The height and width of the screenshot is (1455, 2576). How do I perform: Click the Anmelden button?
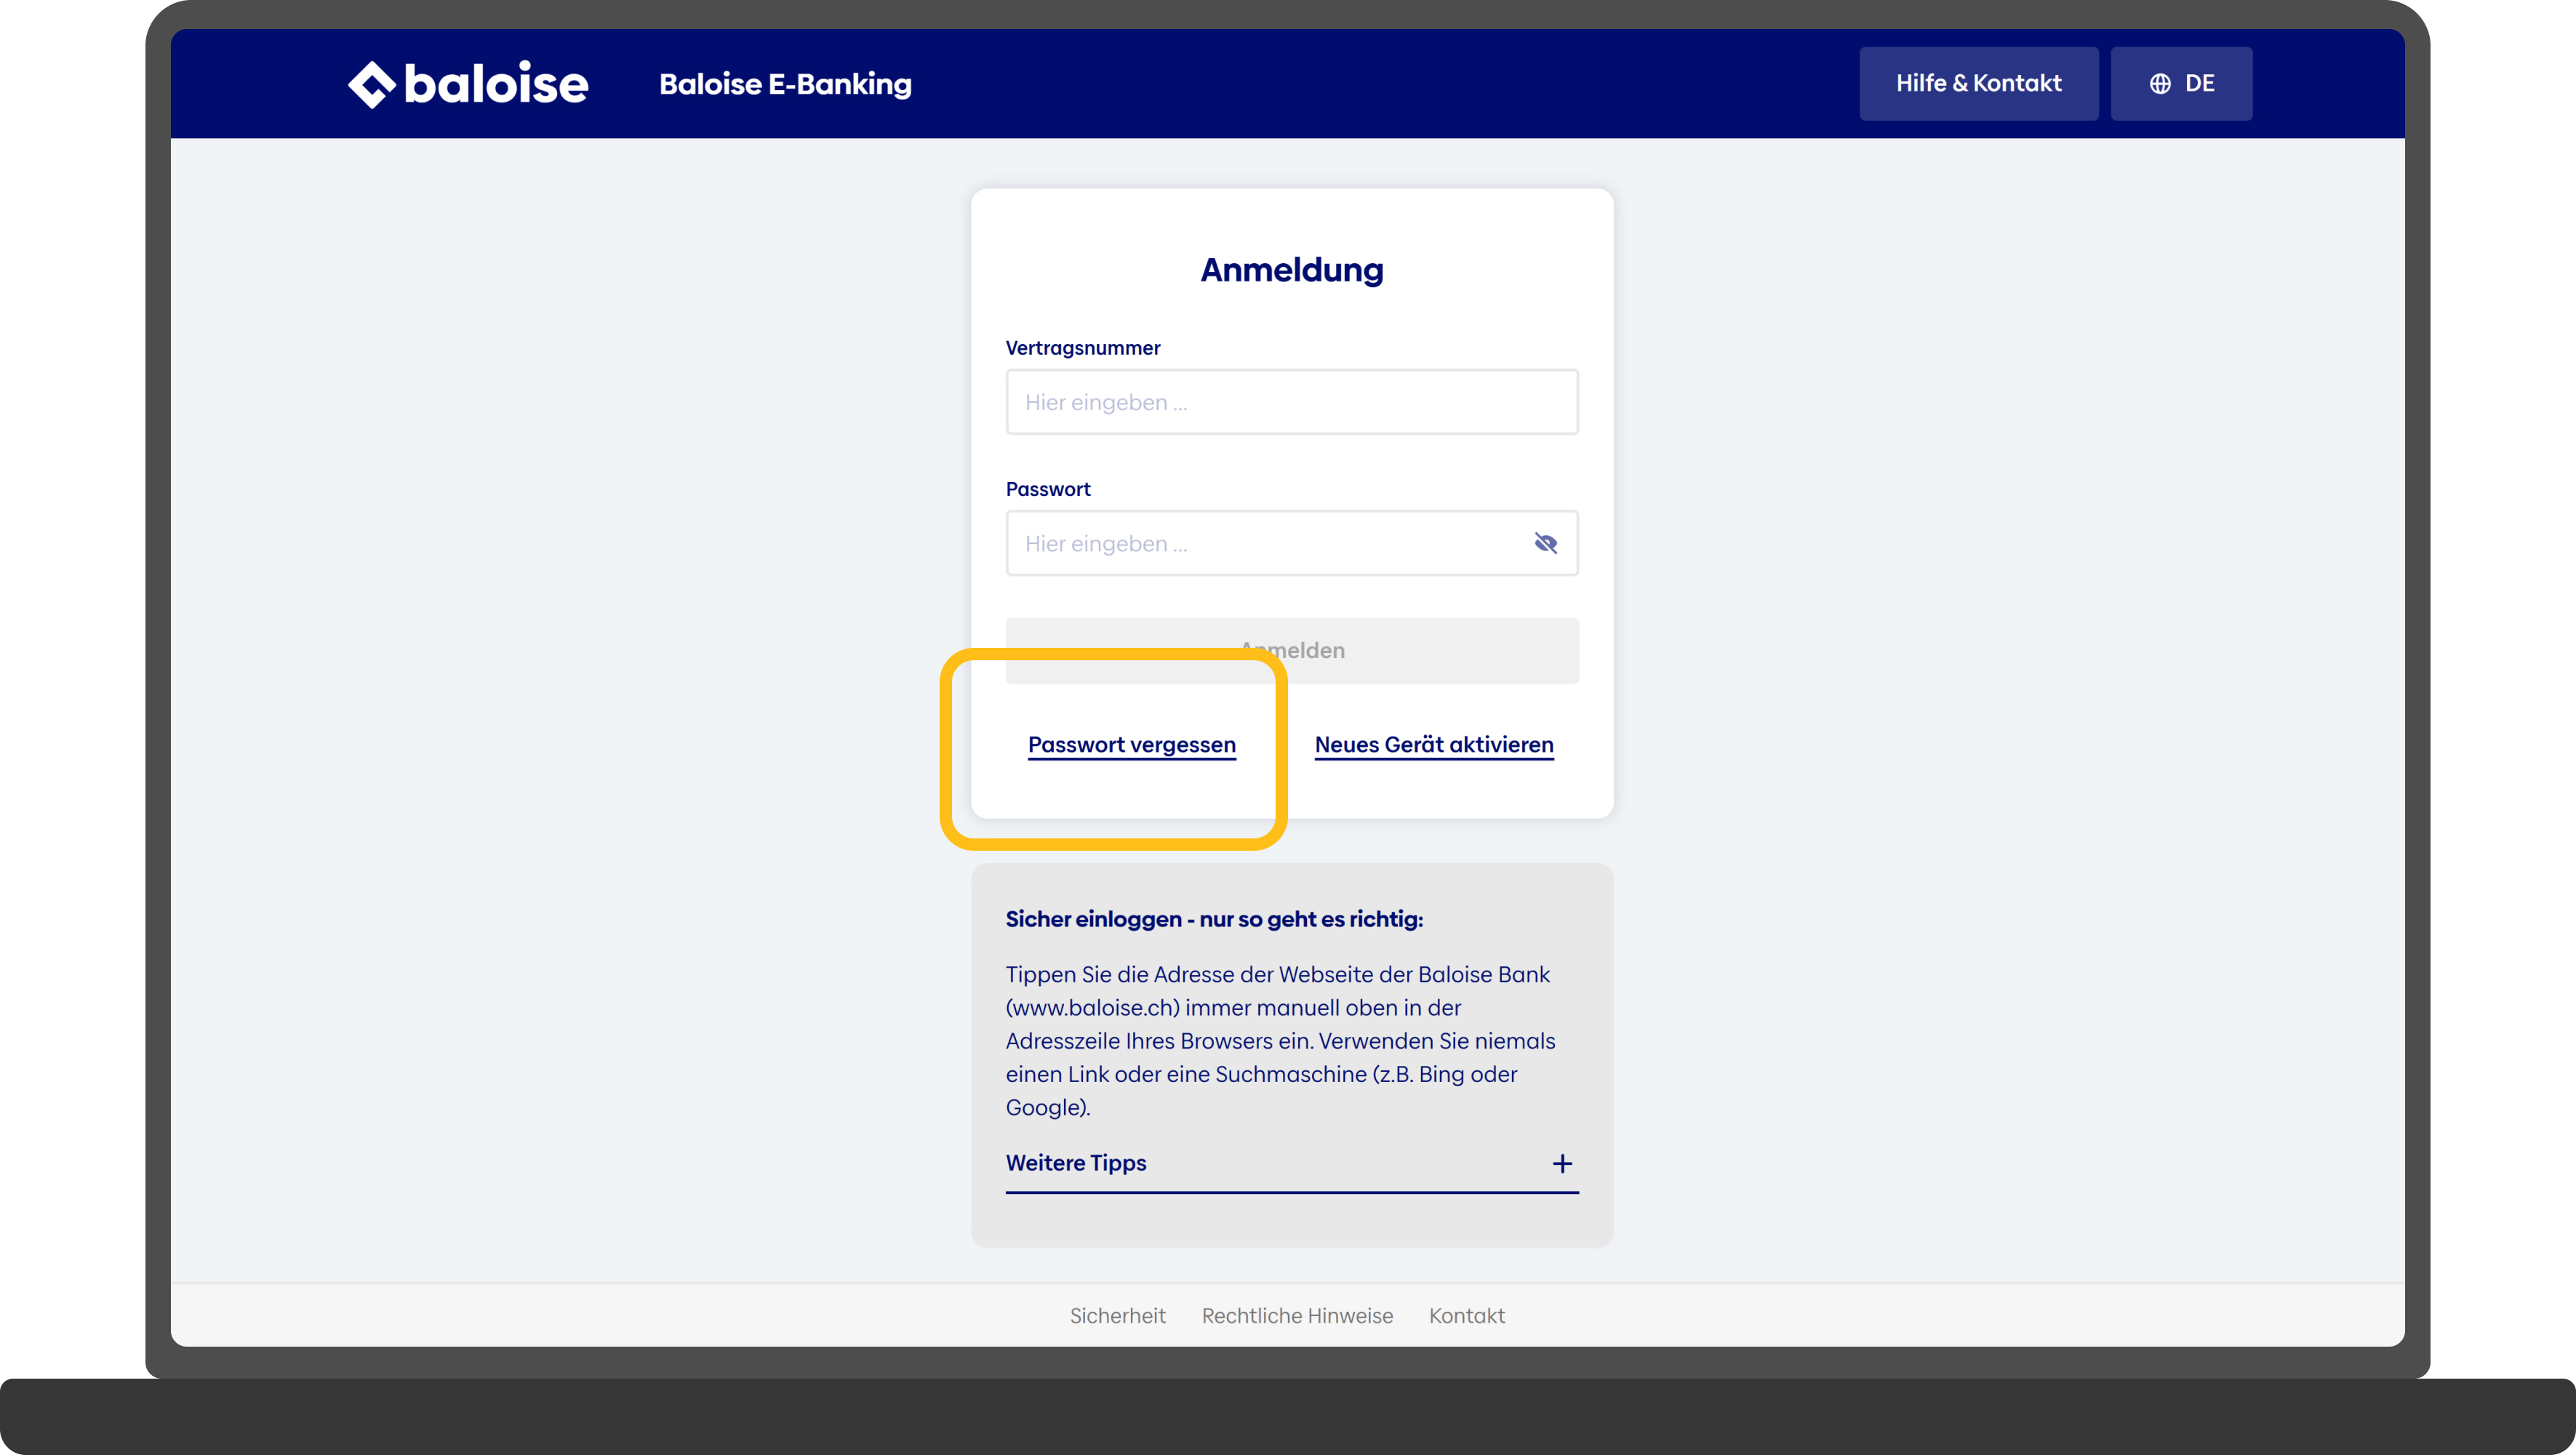(x=1292, y=651)
